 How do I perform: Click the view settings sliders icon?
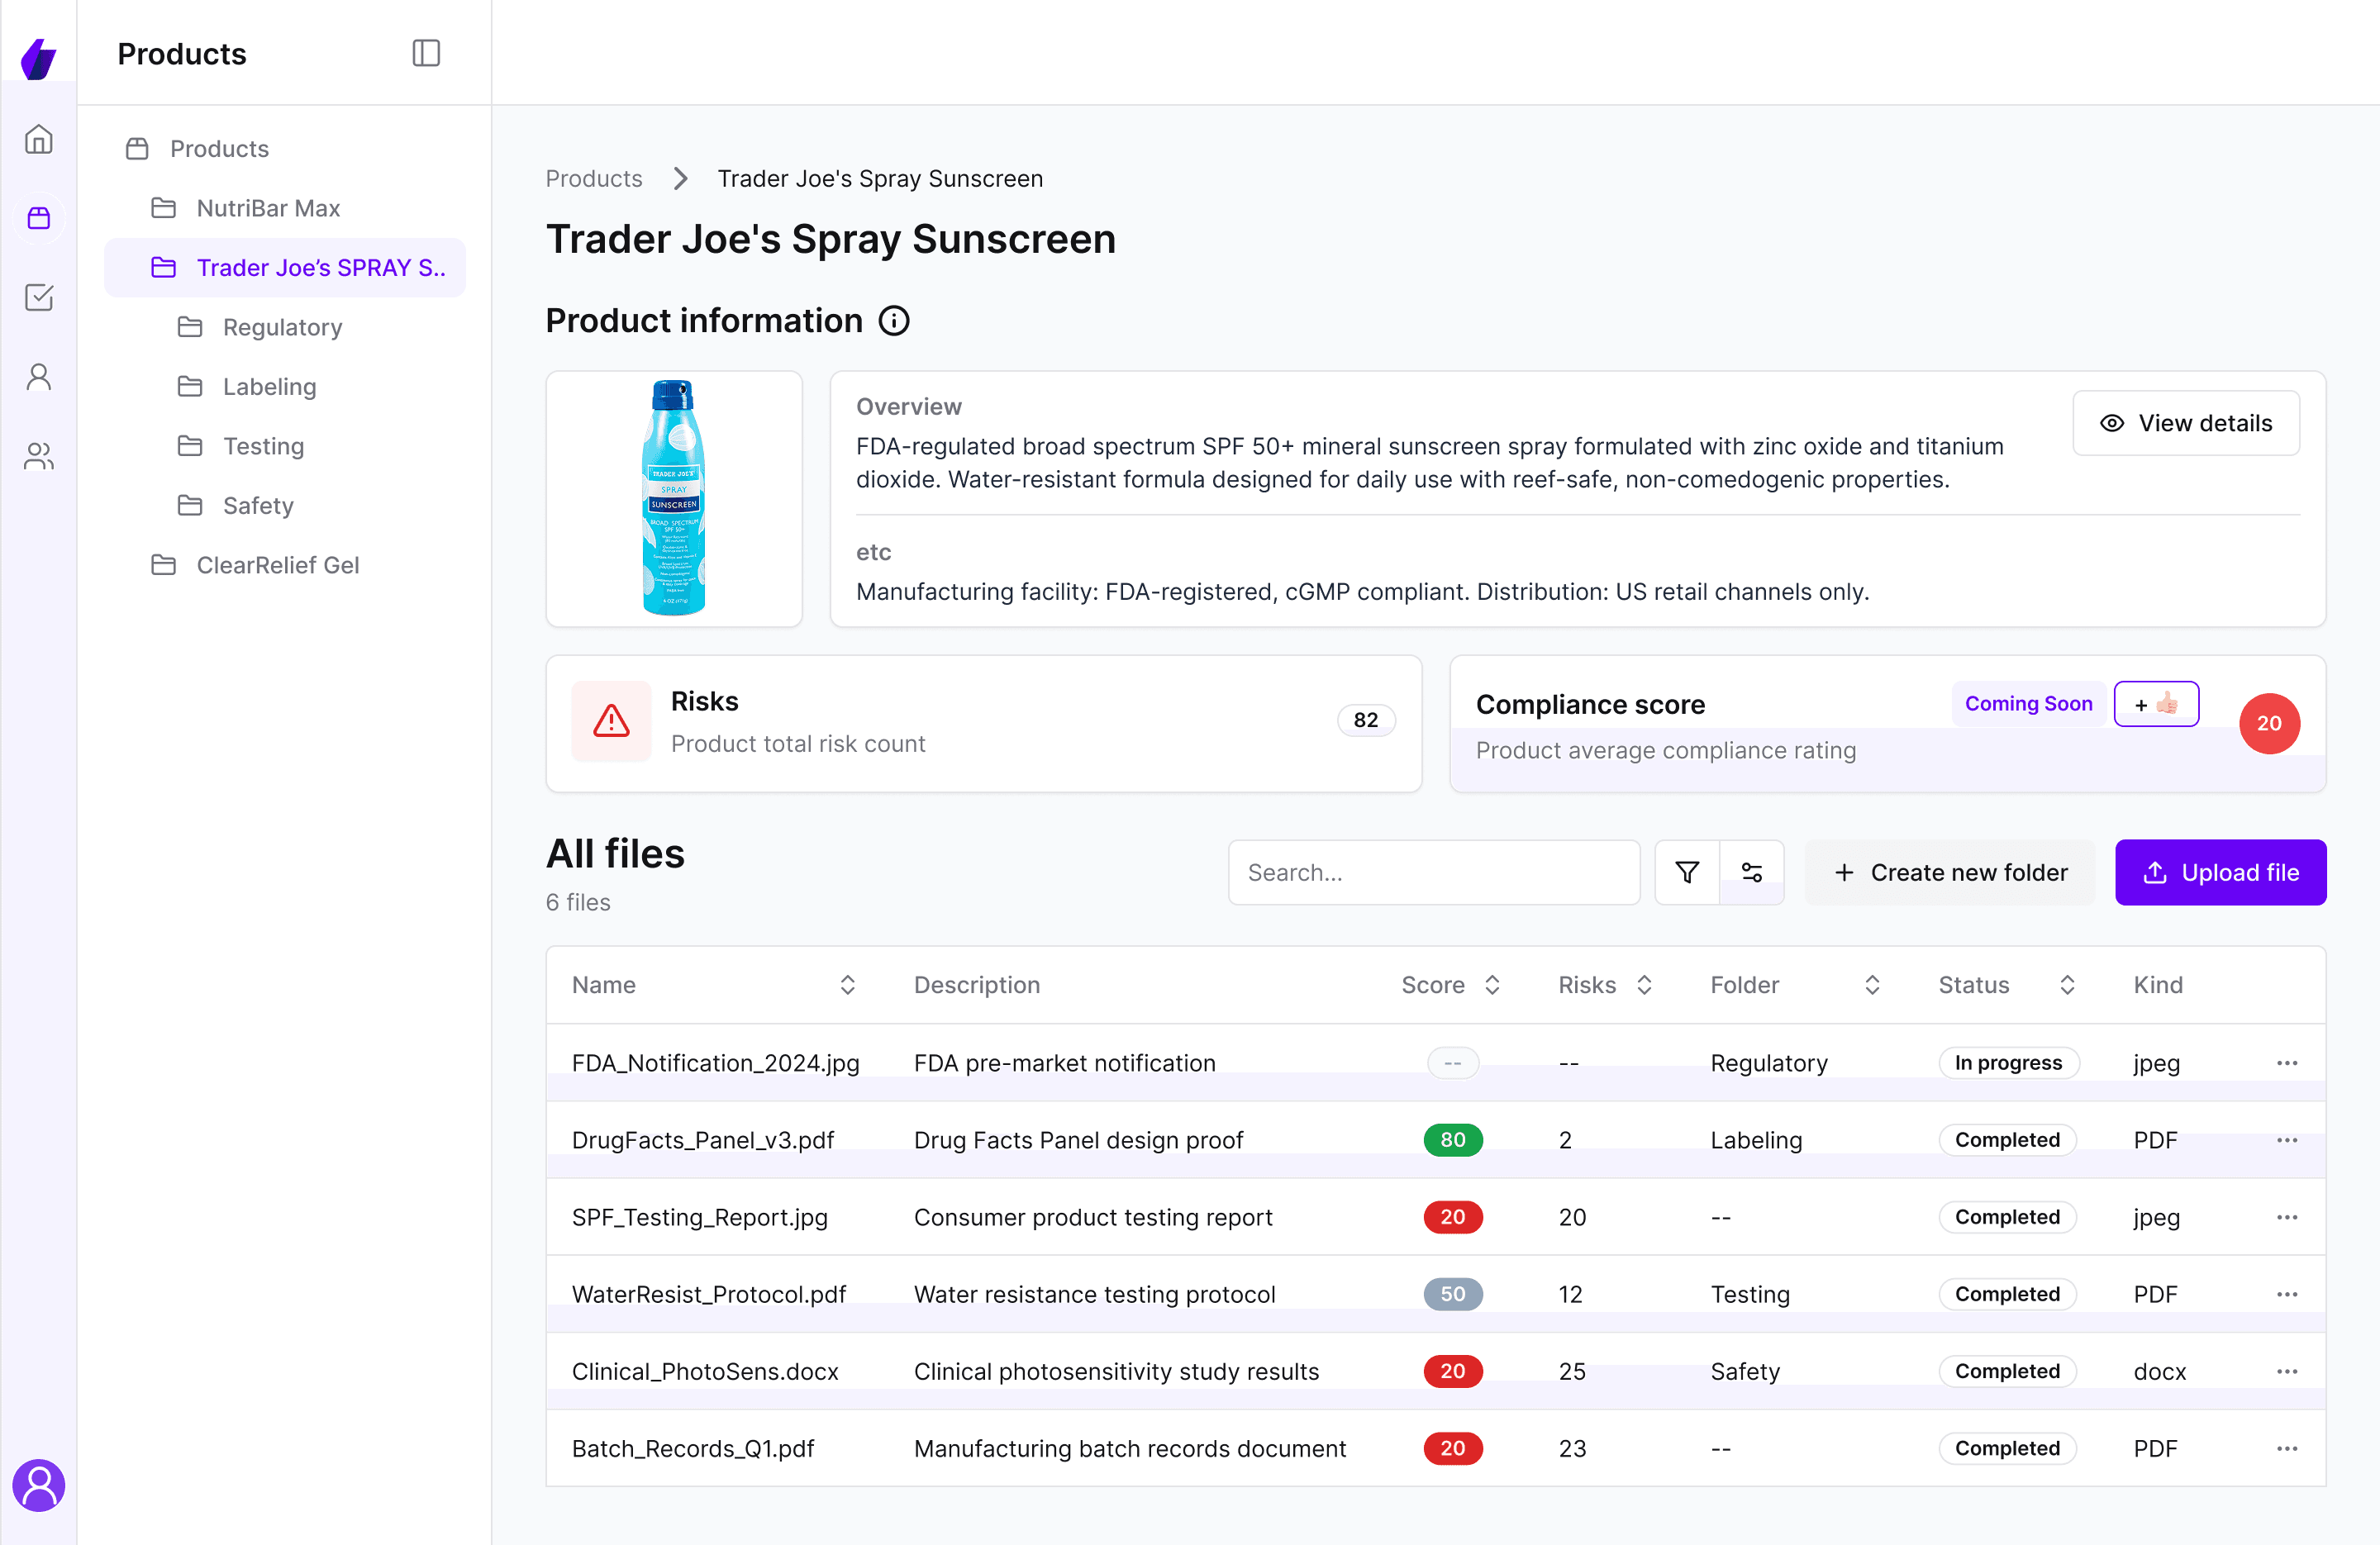pos(1752,872)
